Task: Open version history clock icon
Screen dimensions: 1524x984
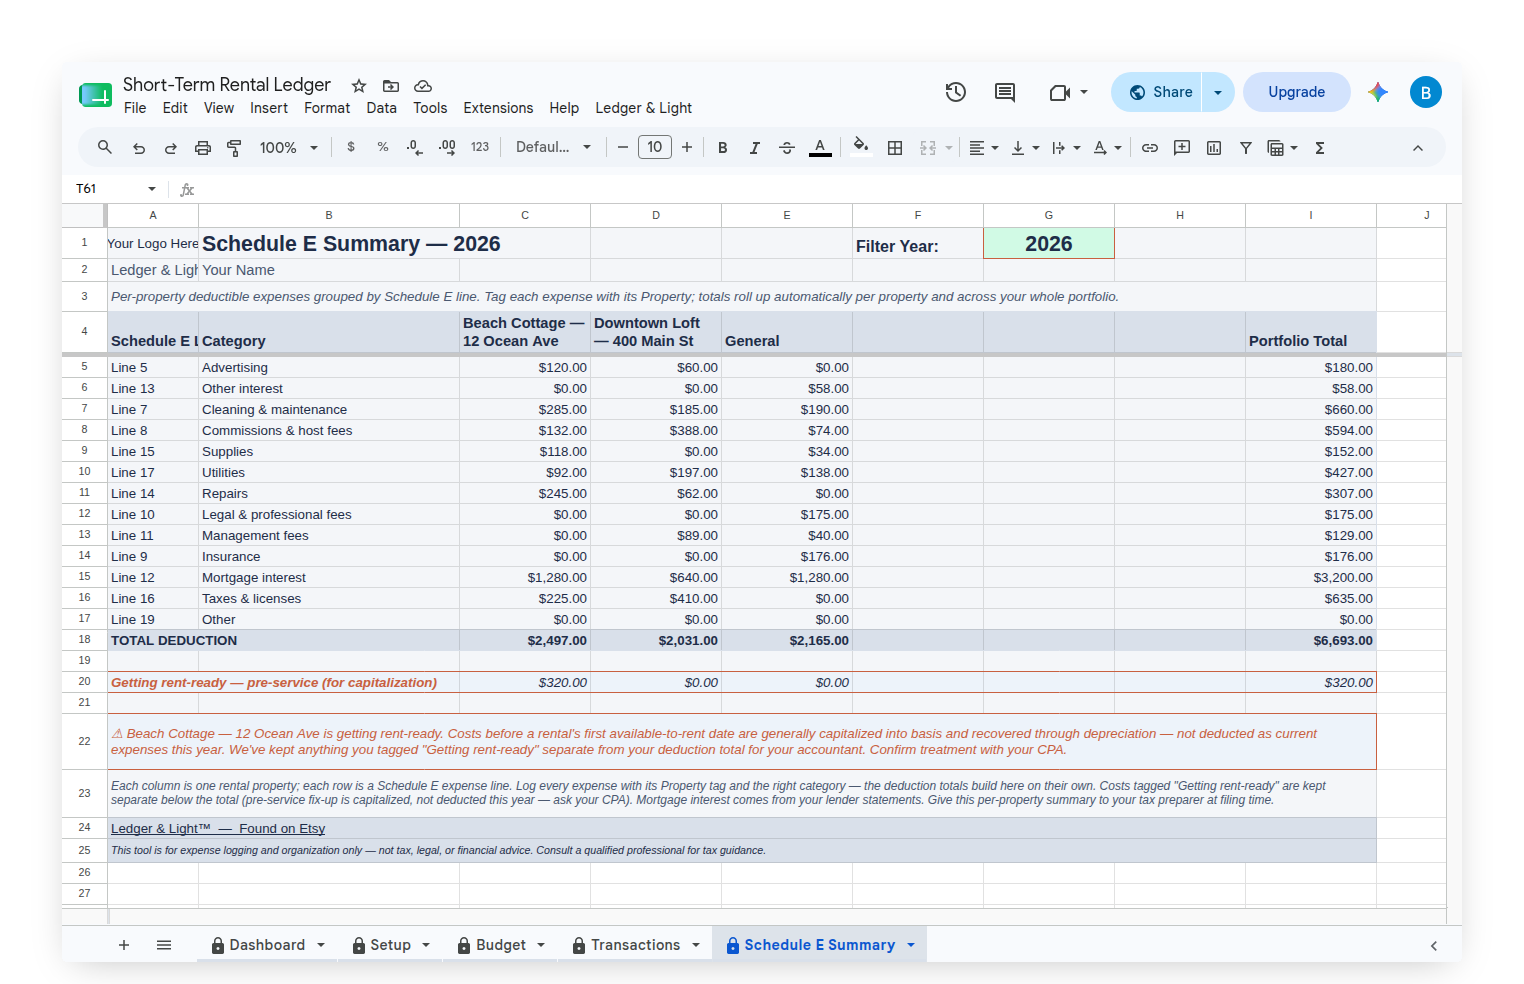Action: (956, 92)
